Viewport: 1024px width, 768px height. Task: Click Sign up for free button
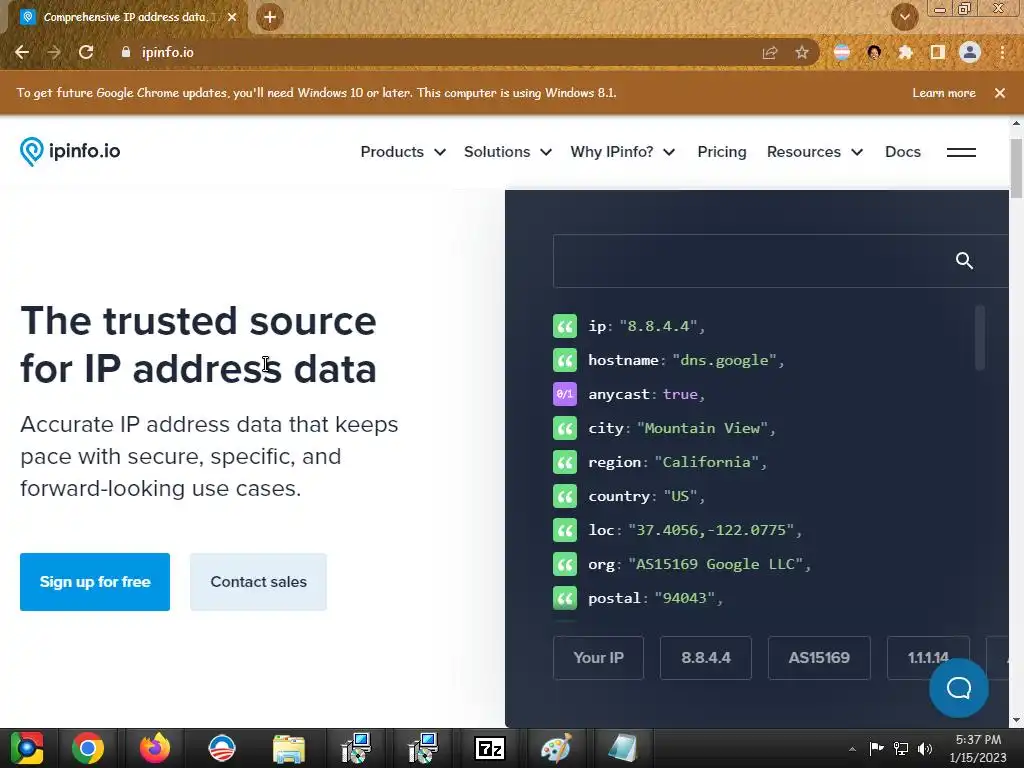click(x=95, y=582)
